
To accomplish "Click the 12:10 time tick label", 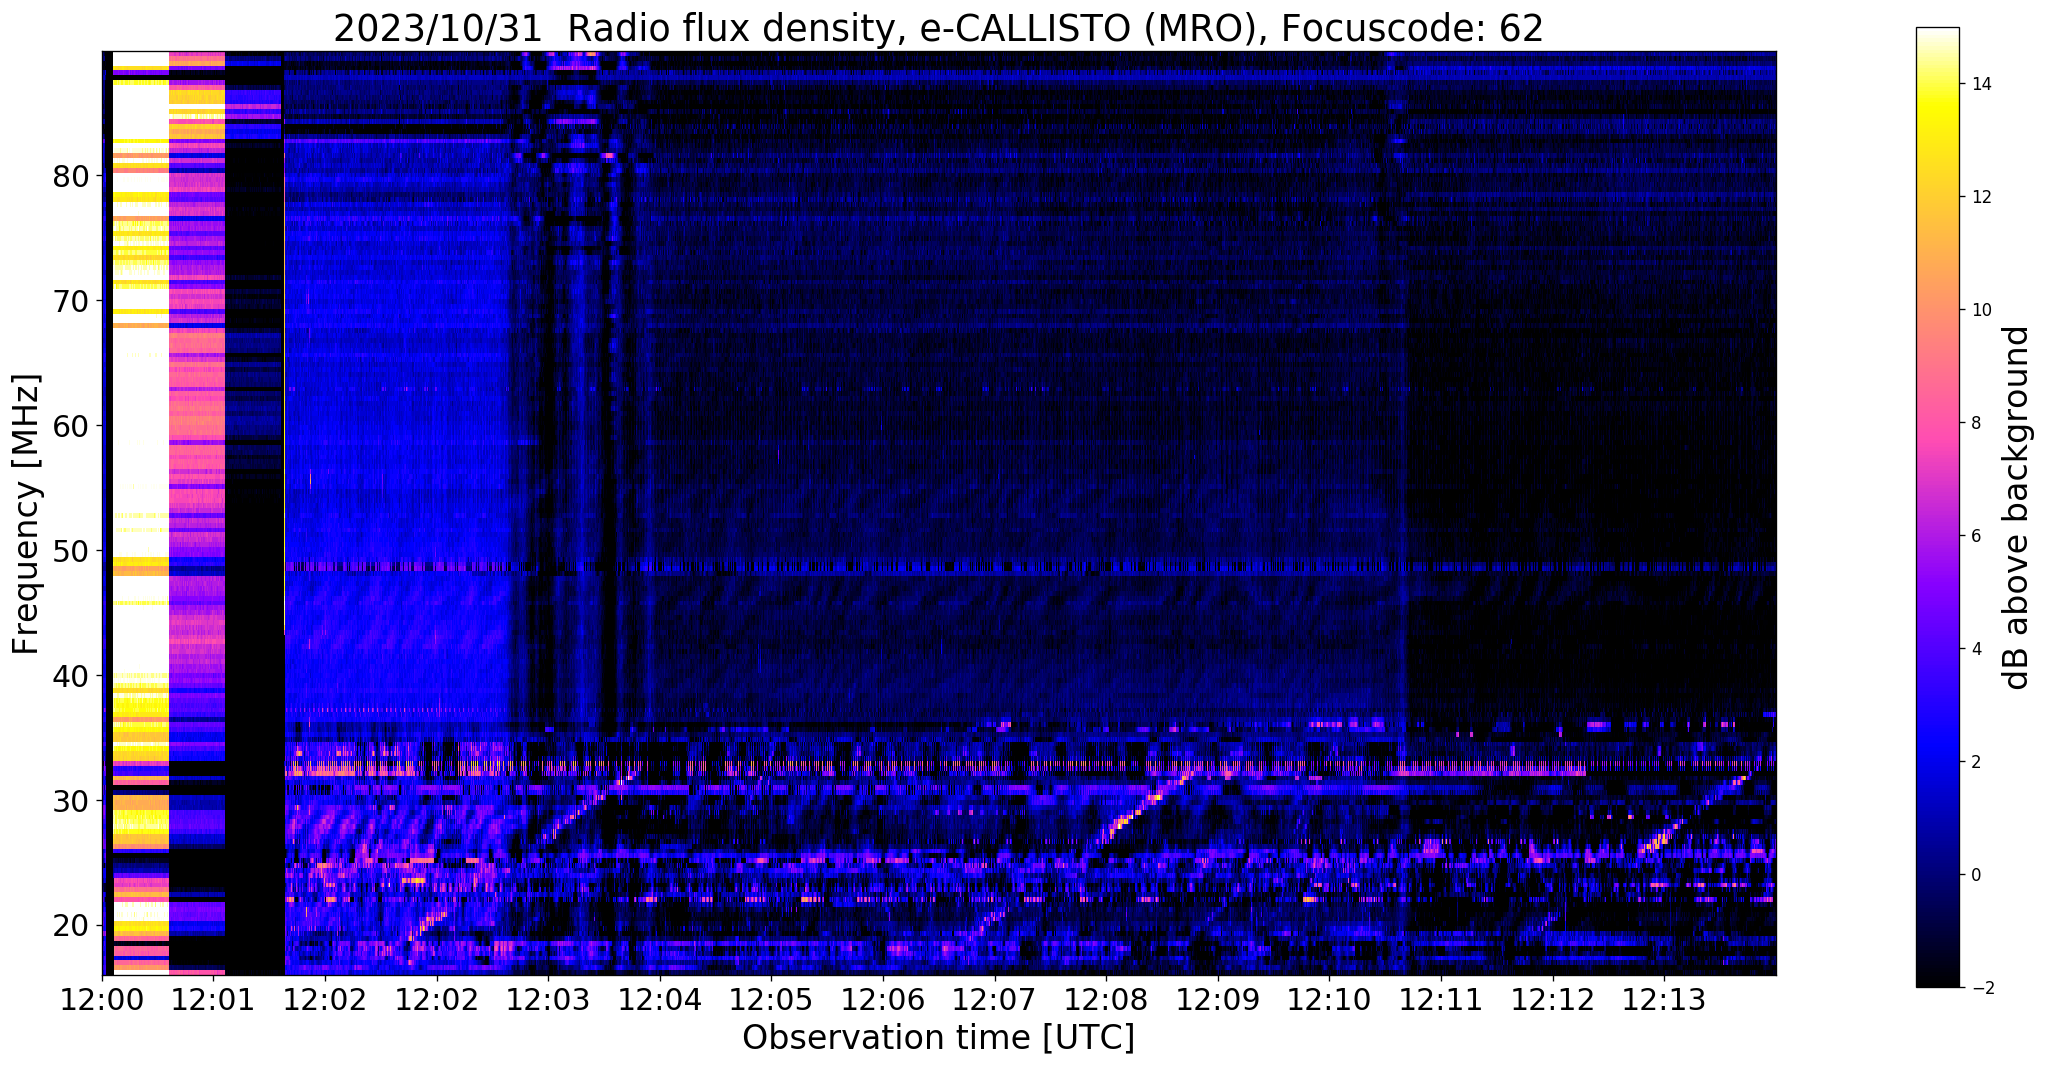I will coord(1329,999).
